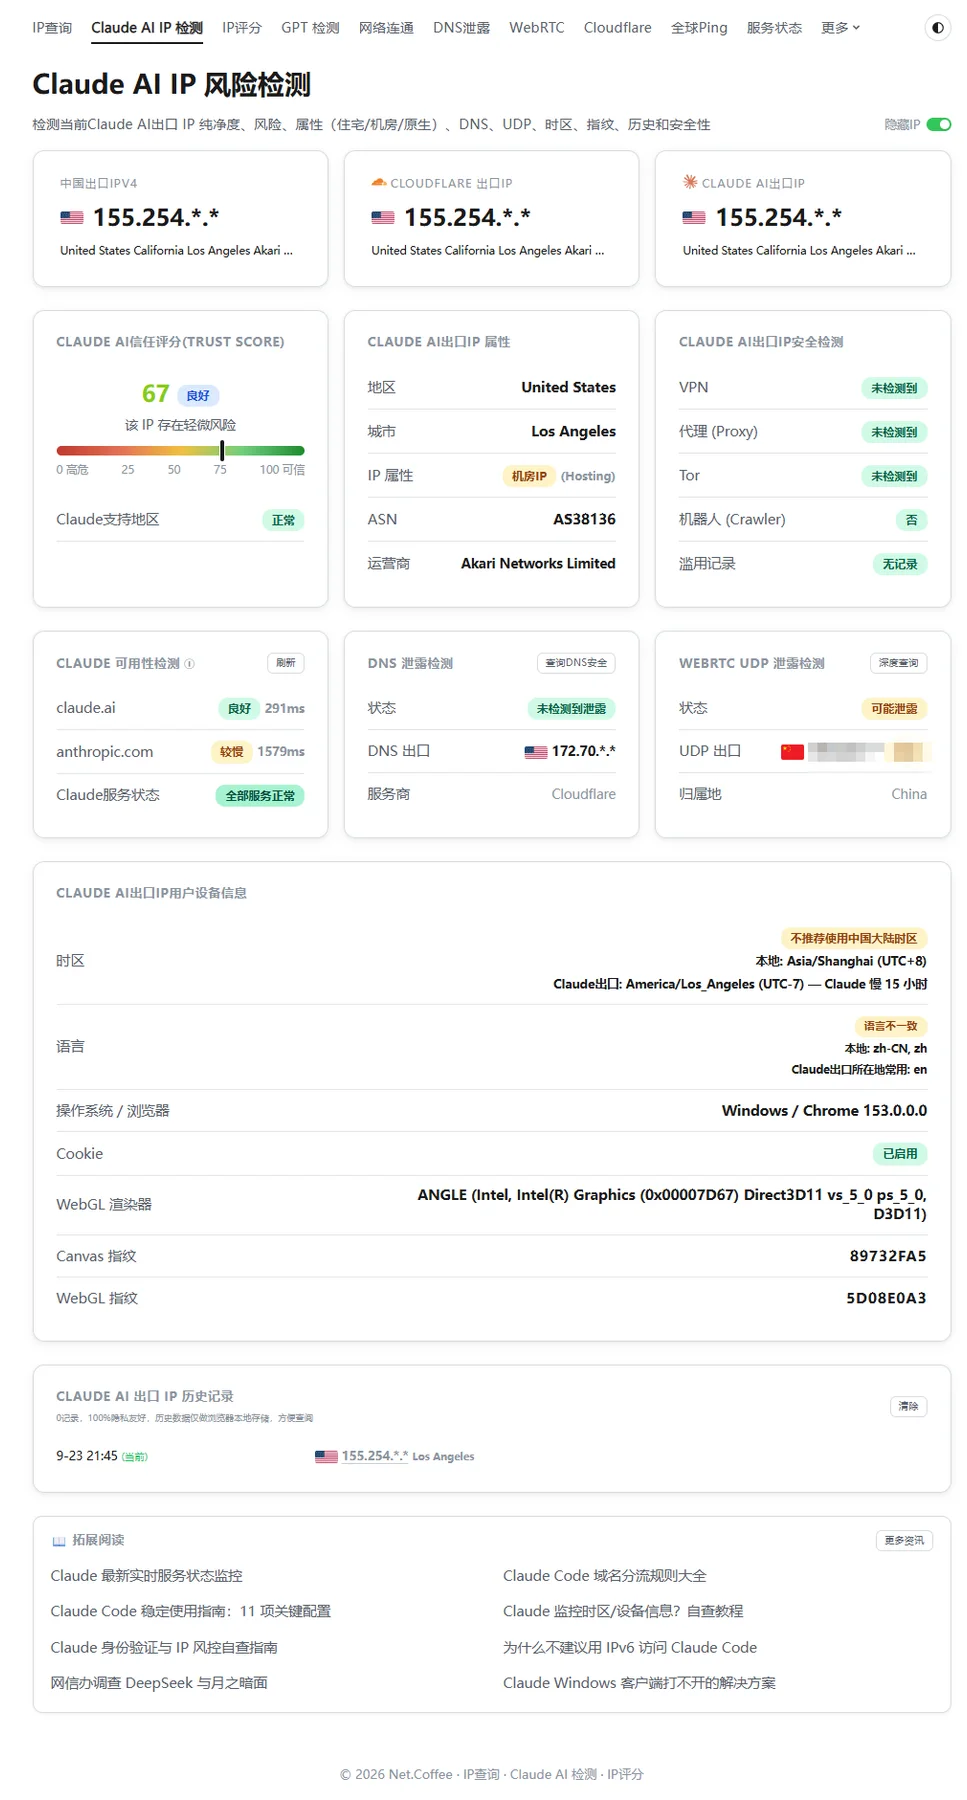Expand the 更多 navigation dropdown
Viewport: 967px width, 1800px height.
click(x=840, y=28)
